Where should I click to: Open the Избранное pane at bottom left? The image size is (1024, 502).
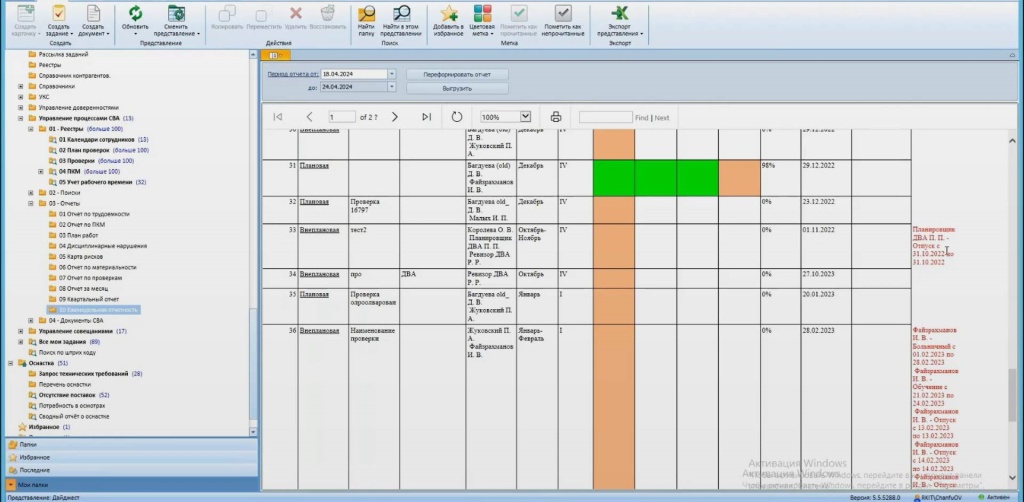tap(34, 456)
